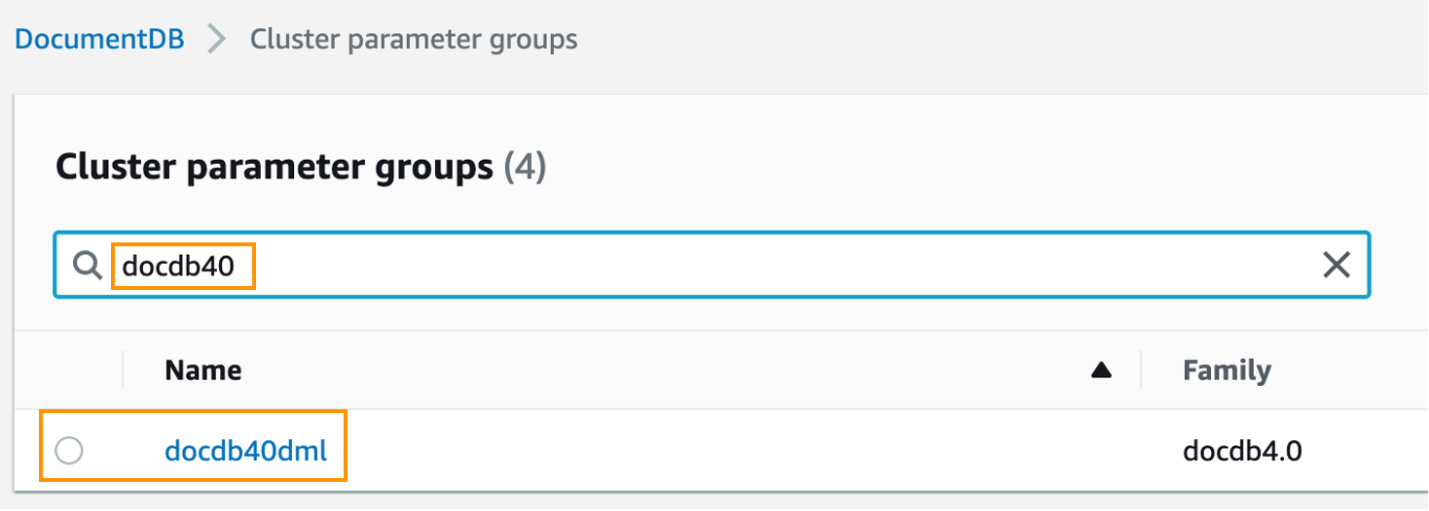Click the Cluster parameter groups heading

click(x=274, y=167)
